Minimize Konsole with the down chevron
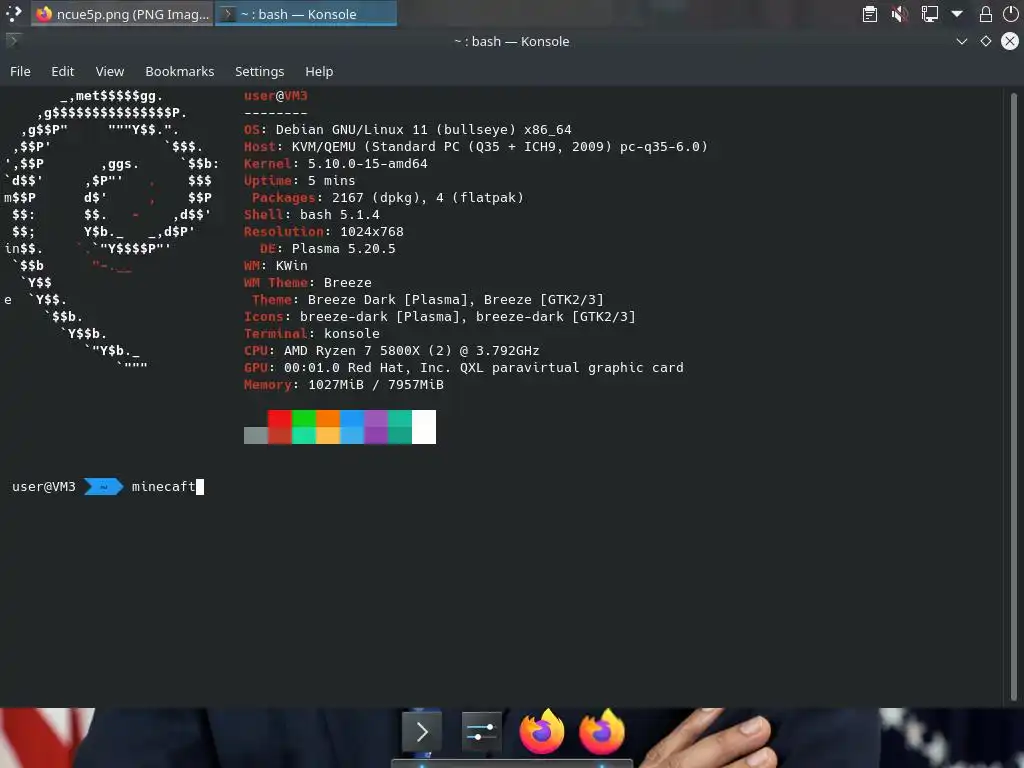This screenshot has height=768, width=1024. coord(961,41)
